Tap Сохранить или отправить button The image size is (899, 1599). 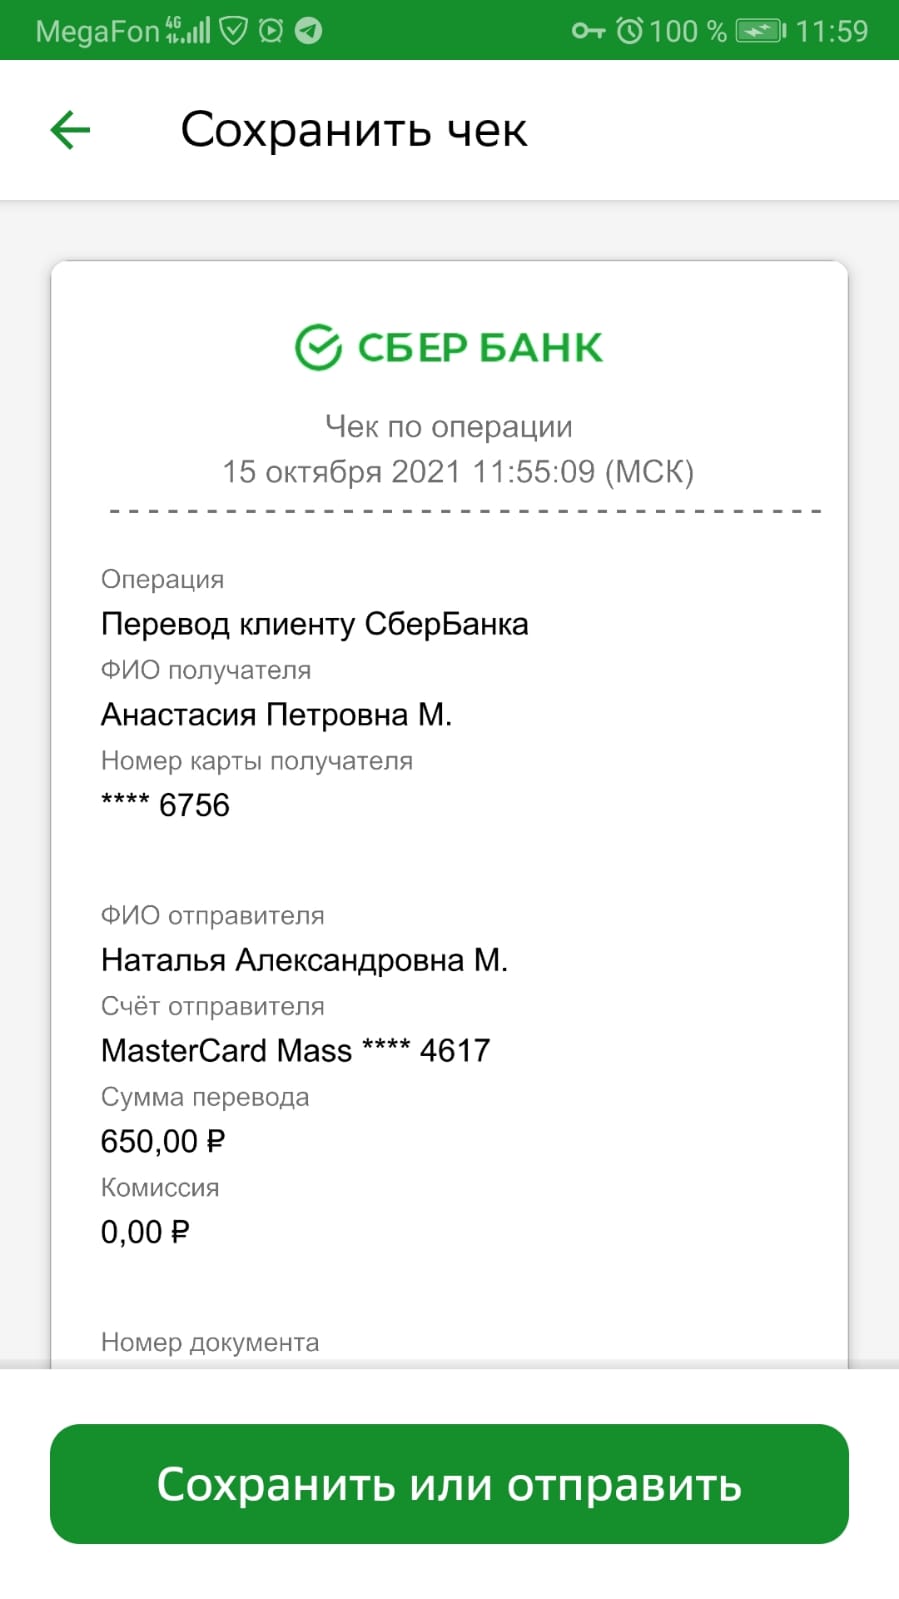tap(449, 1484)
